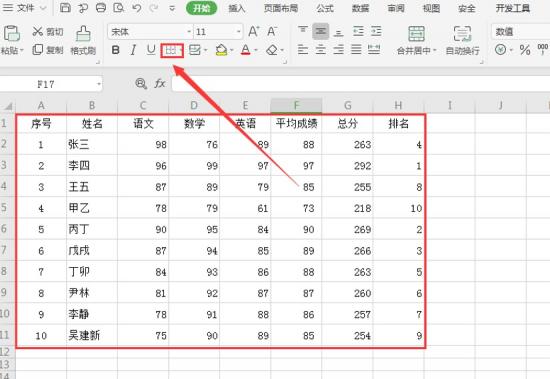This screenshot has height=379, width=550.
Task: Toggle Underline formatting
Action: [151, 50]
